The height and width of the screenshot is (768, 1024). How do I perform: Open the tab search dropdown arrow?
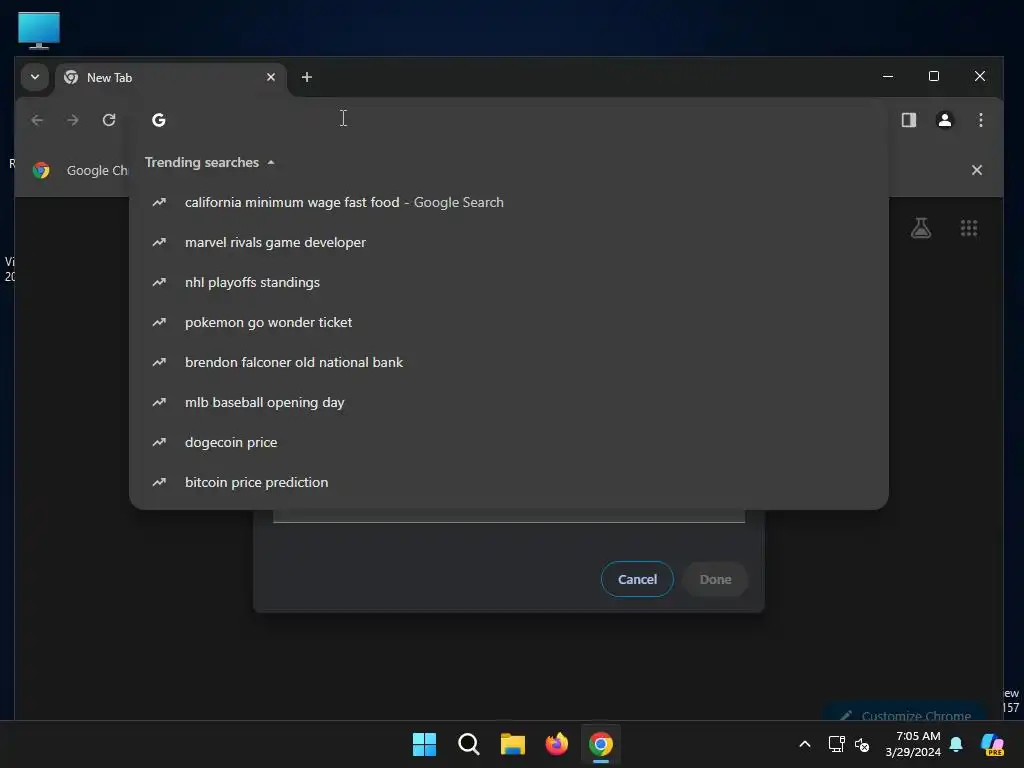[35, 77]
